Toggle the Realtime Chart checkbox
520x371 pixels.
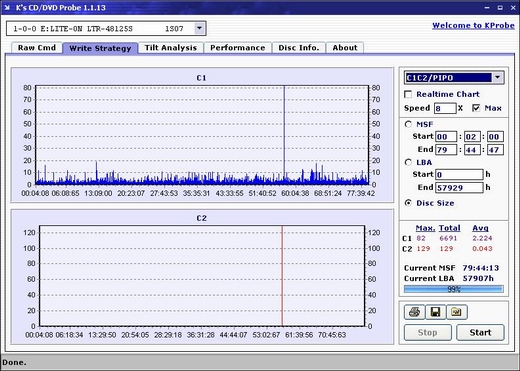(408, 94)
